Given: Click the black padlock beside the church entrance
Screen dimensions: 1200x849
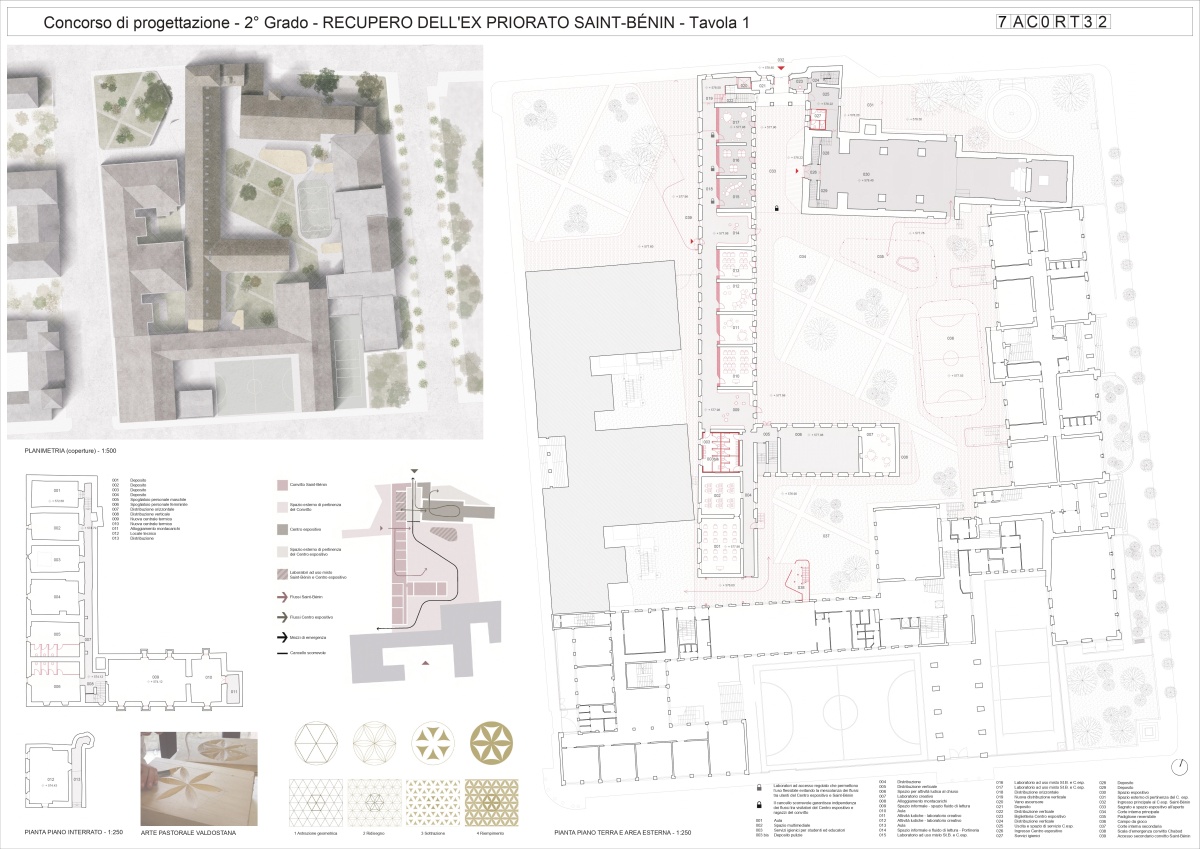Looking at the screenshot, I should [777, 208].
